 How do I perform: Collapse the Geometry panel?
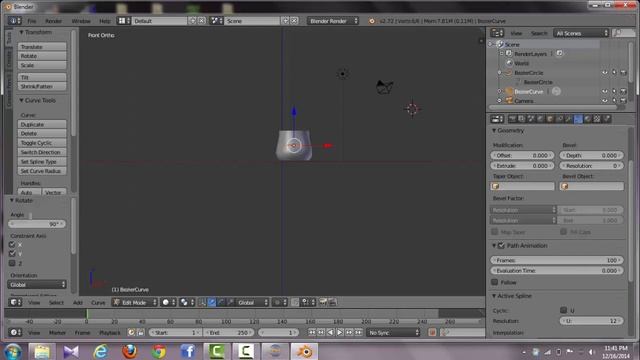point(494,131)
